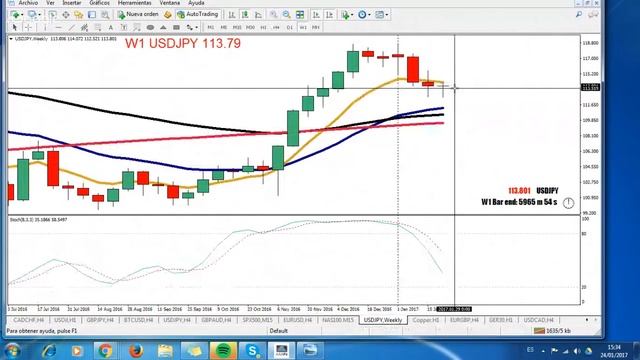Select the arrow cursor tool
This screenshot has width=640, height=360.
click(15, 27)
